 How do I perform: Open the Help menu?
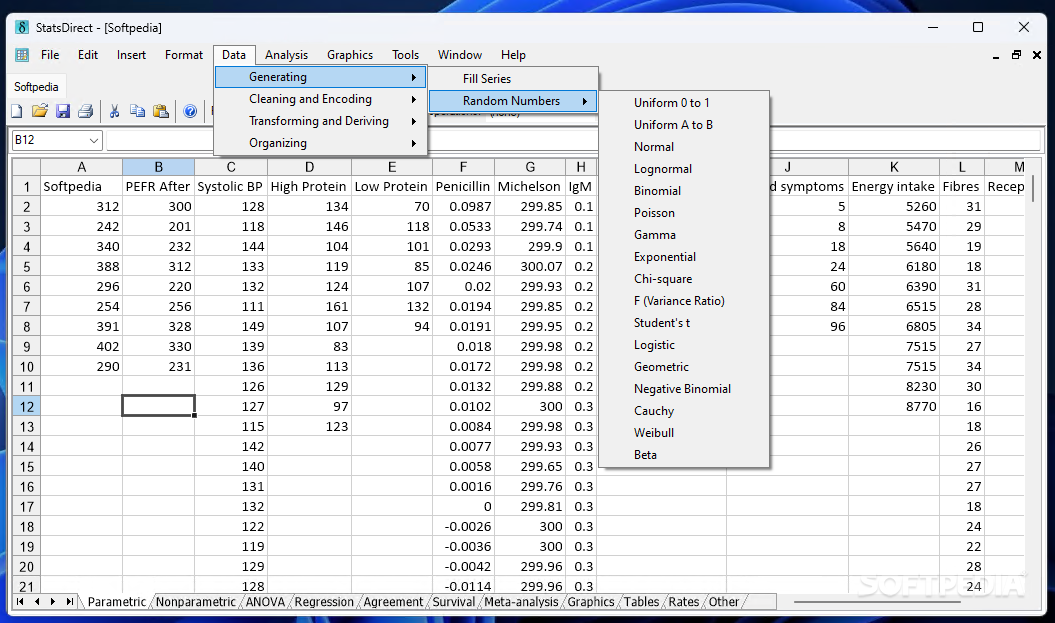[x=513, y=55]
